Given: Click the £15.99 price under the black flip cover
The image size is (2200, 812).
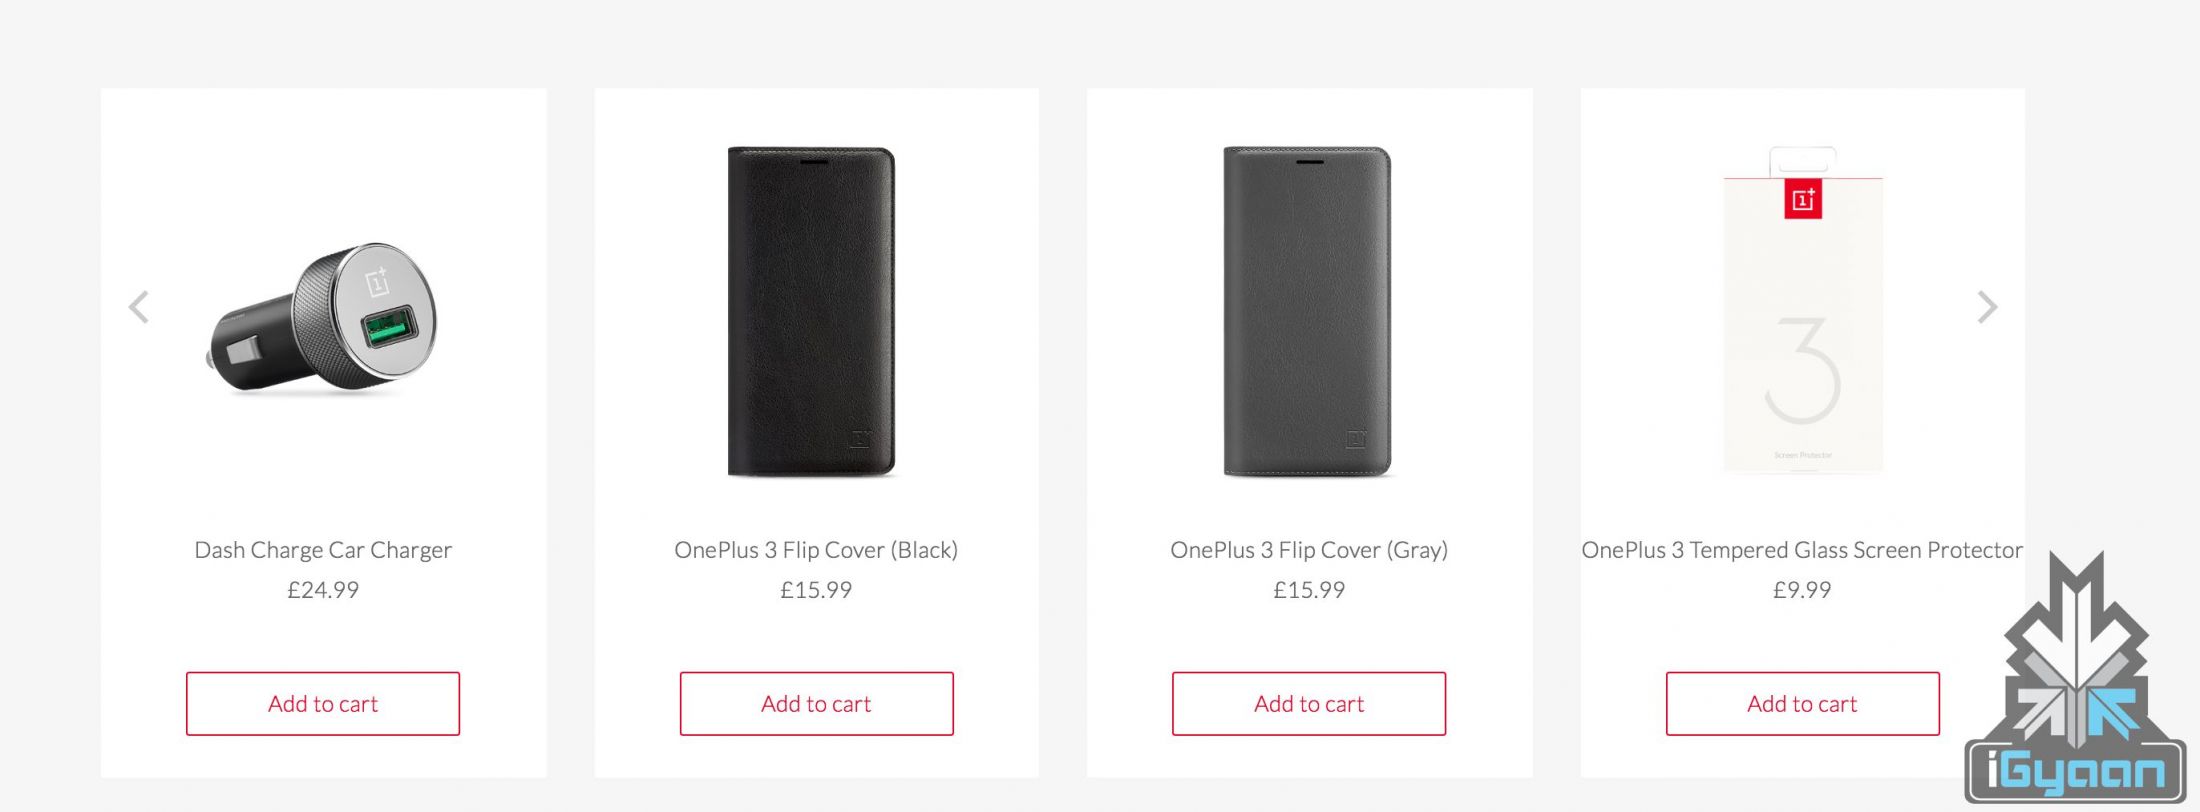Looking at the screenshot, I should tap(816, 590).
